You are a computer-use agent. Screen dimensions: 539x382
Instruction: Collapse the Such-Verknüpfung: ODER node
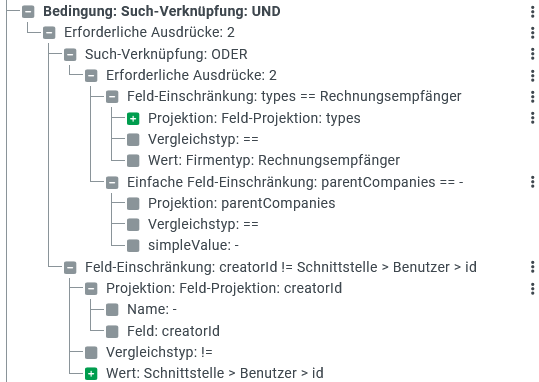point(70,54)
